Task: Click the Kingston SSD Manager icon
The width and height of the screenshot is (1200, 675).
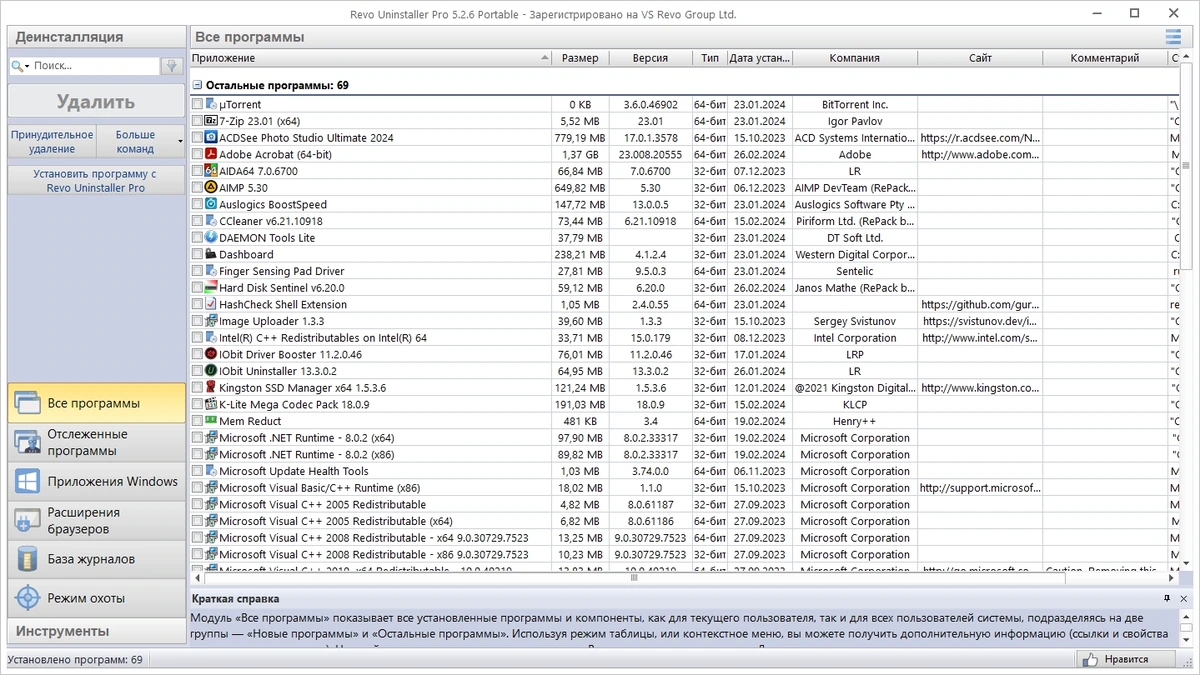Action: coord(211,387)
